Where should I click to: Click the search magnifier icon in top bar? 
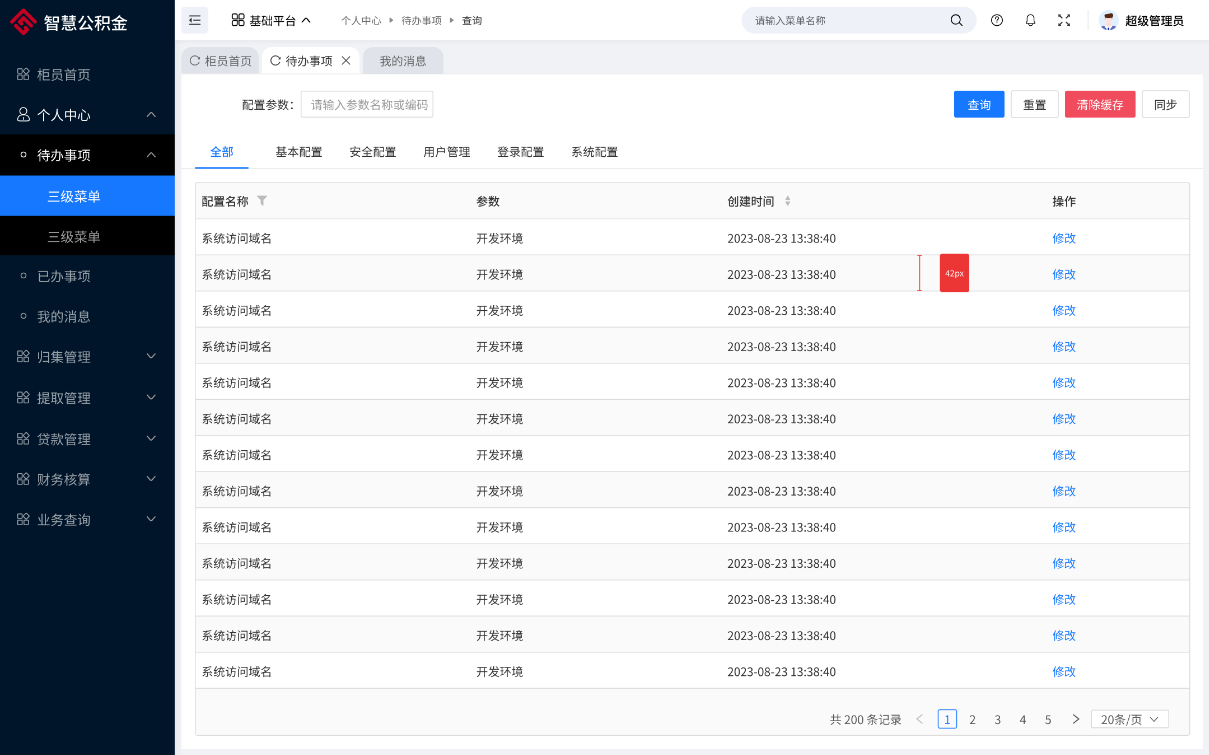pyautogui.click(x=956, y=20)
